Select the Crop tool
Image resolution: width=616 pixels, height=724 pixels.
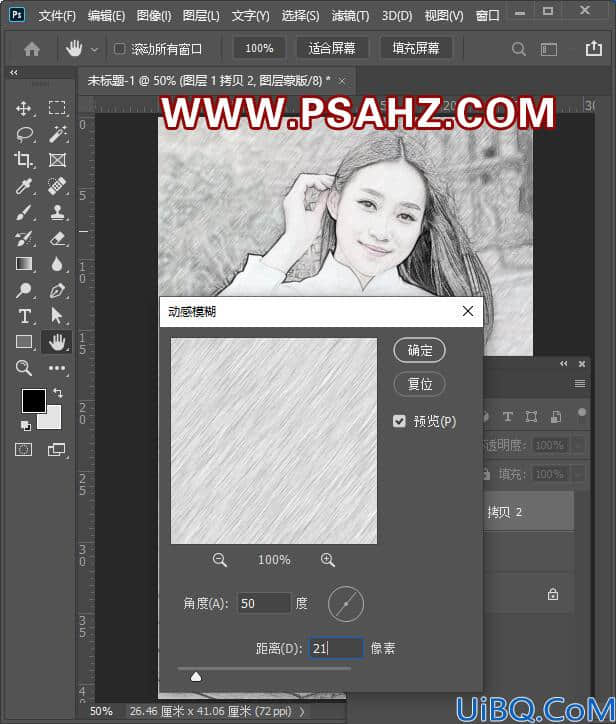(x=24, y=160)
